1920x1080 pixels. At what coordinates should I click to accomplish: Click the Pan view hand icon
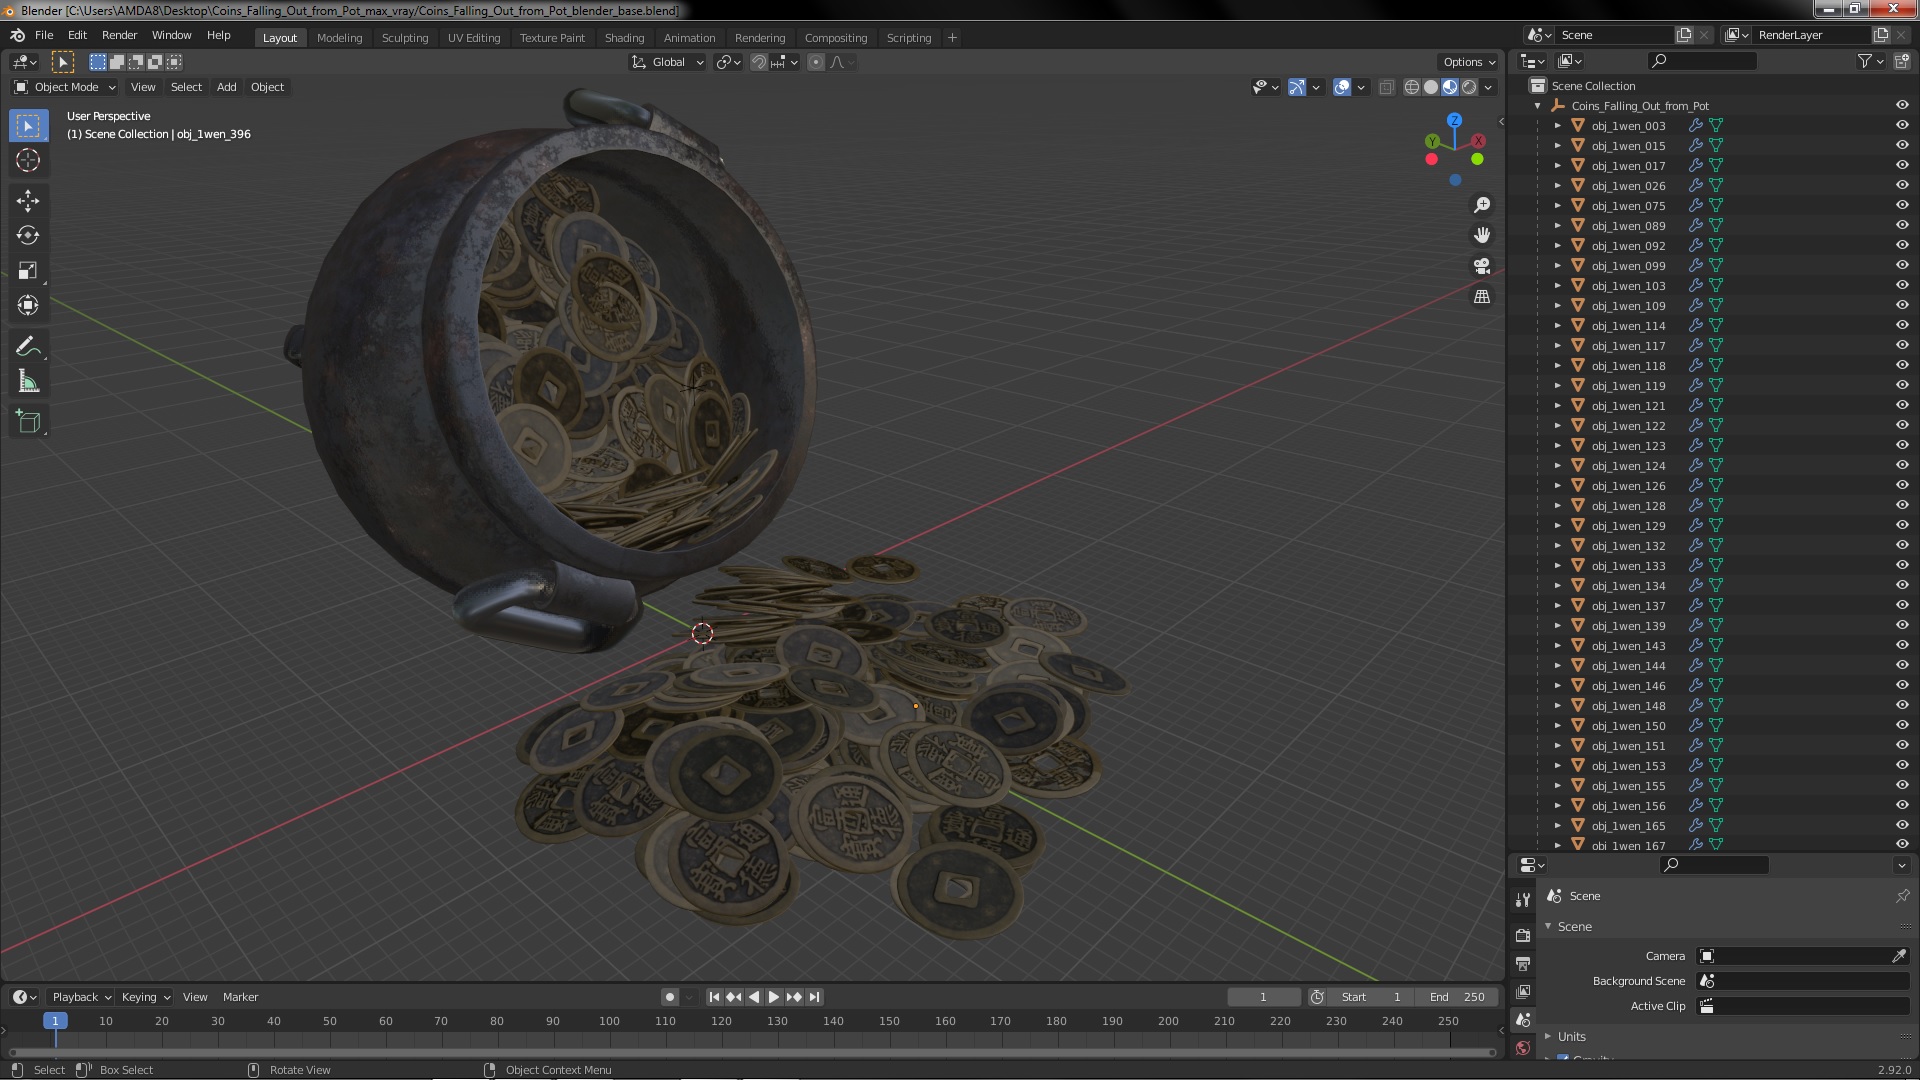1482,235
